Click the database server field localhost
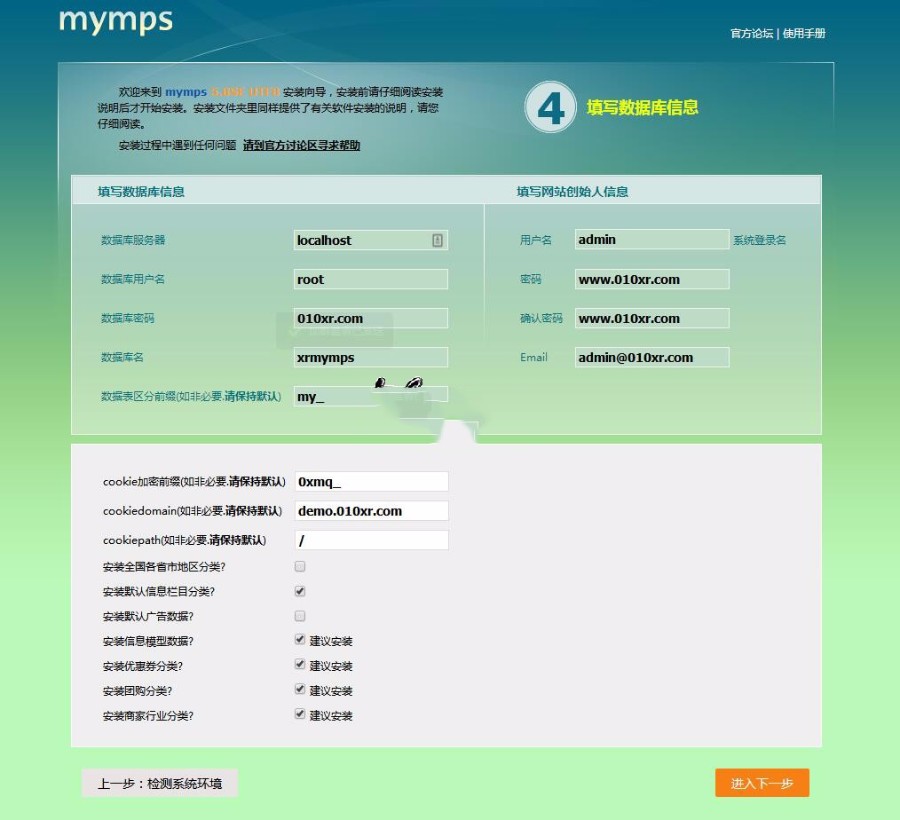Viewport: 900px width, 820px height. [x=371, y=240]
